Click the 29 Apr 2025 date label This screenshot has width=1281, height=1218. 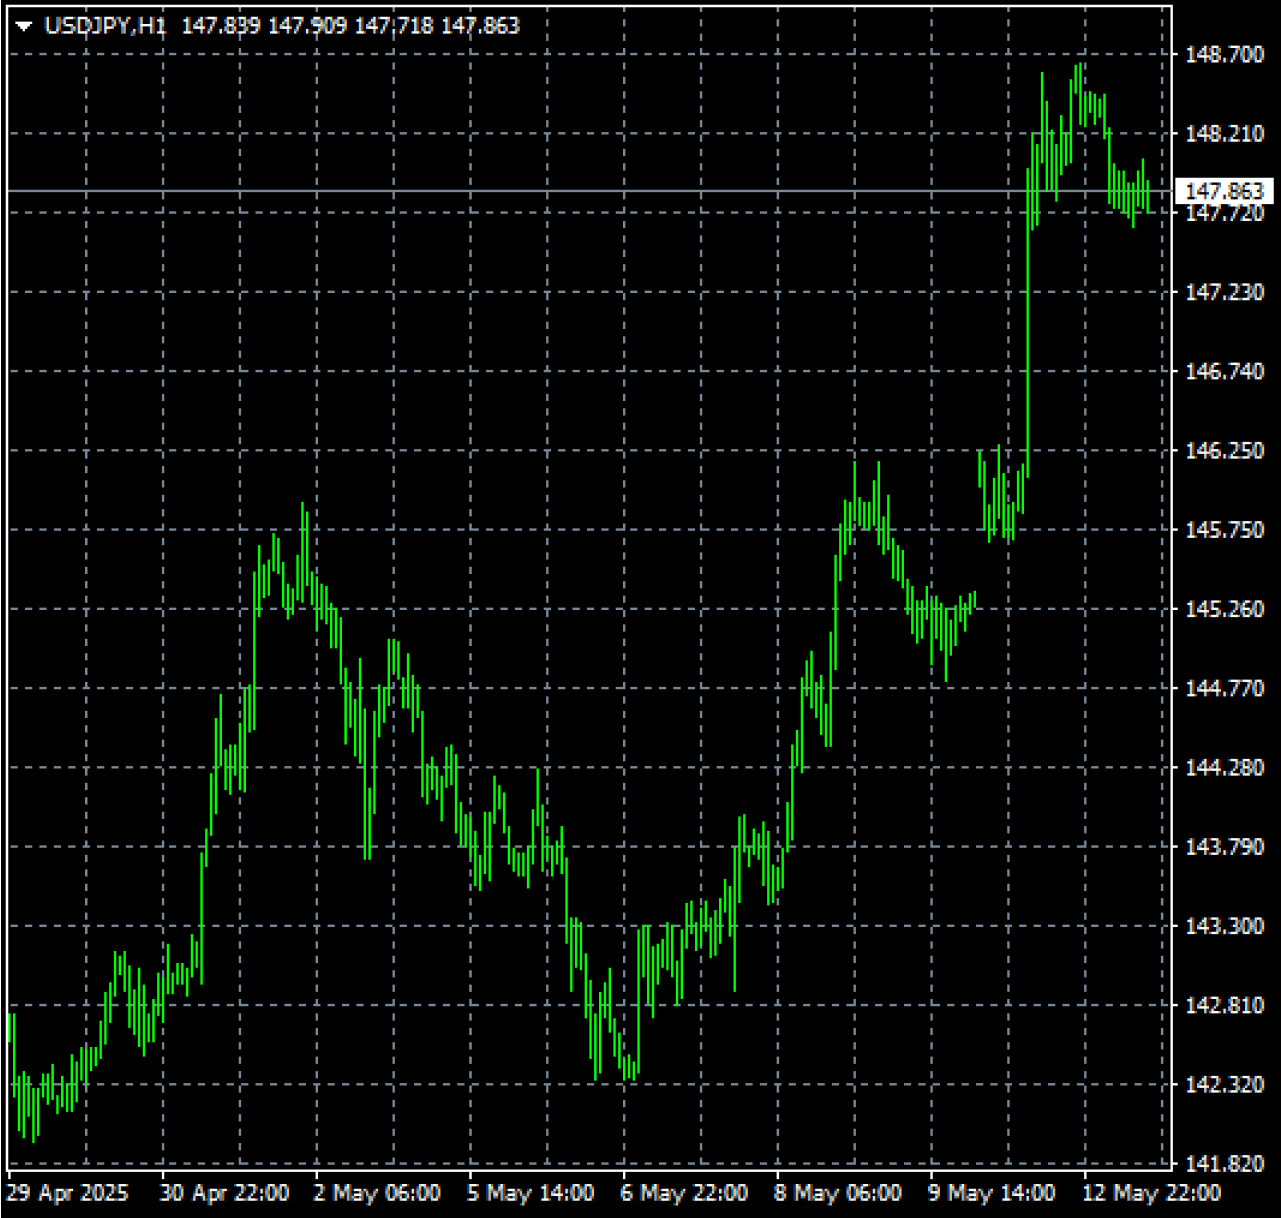(68, 1193)
